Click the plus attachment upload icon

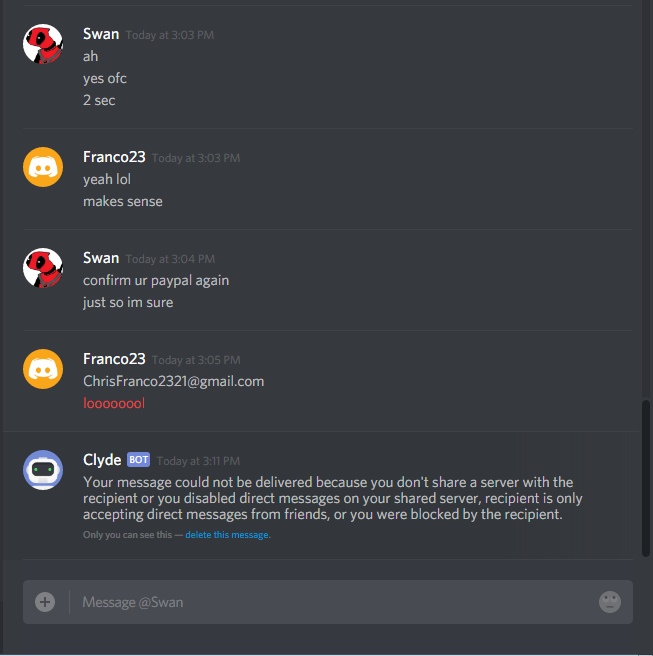pyautogui.click(x=45, y=602)
